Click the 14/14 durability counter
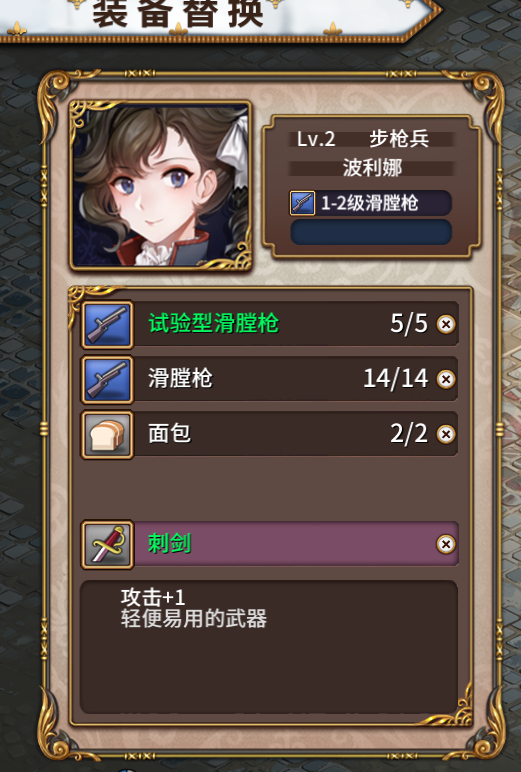Viewport: 521px width, 772px height. click(396, 379)
